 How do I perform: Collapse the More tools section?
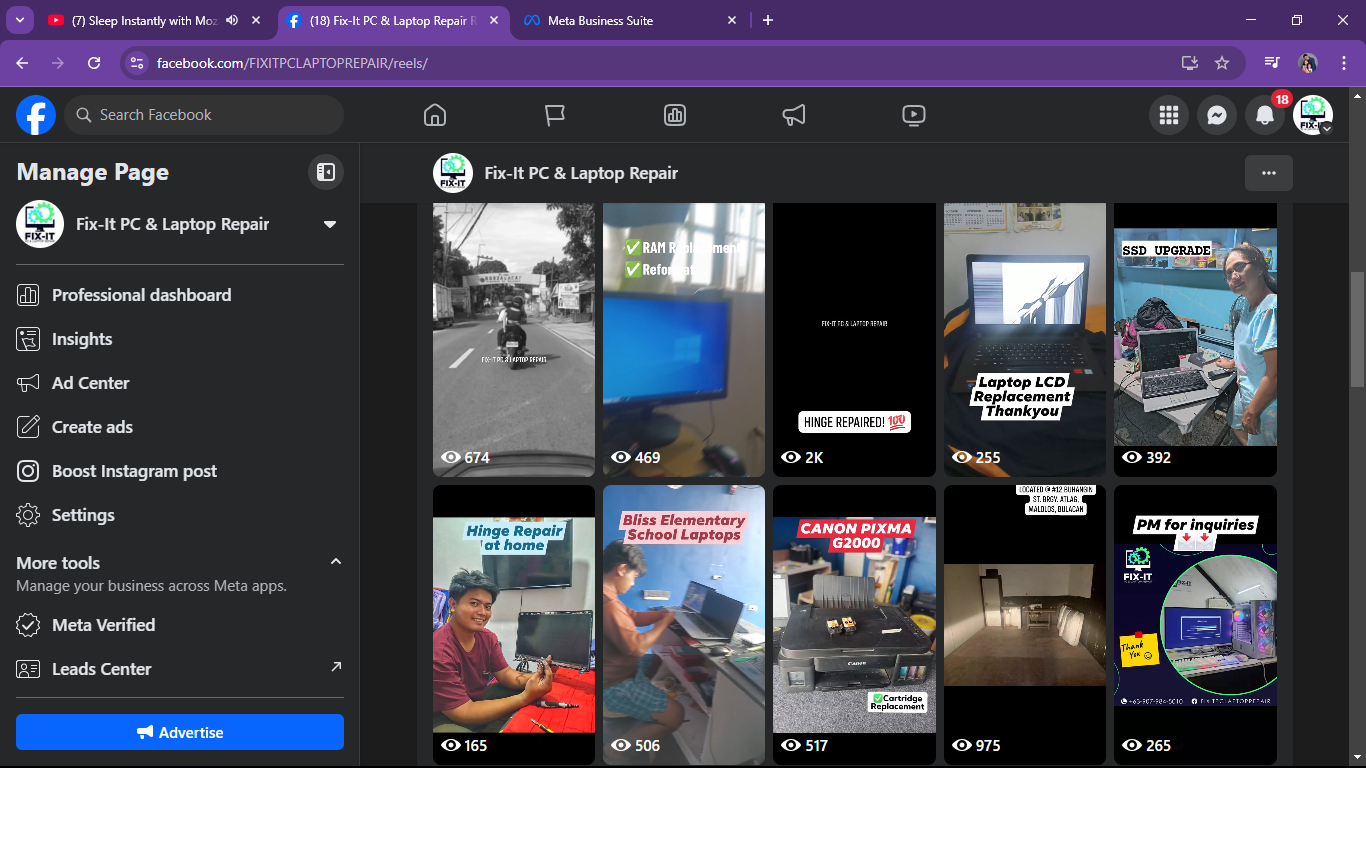coord(336,562)
